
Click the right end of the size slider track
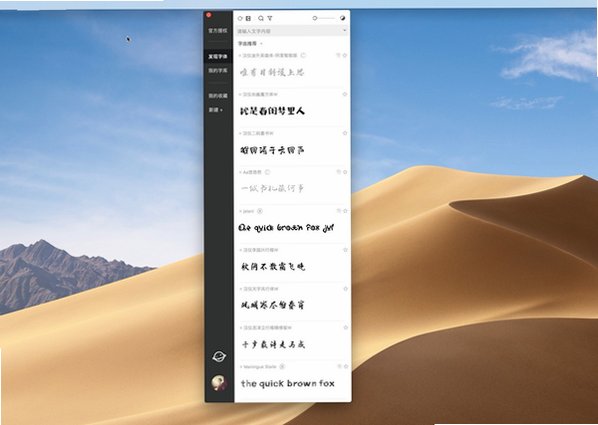click(x=334, y=18)
